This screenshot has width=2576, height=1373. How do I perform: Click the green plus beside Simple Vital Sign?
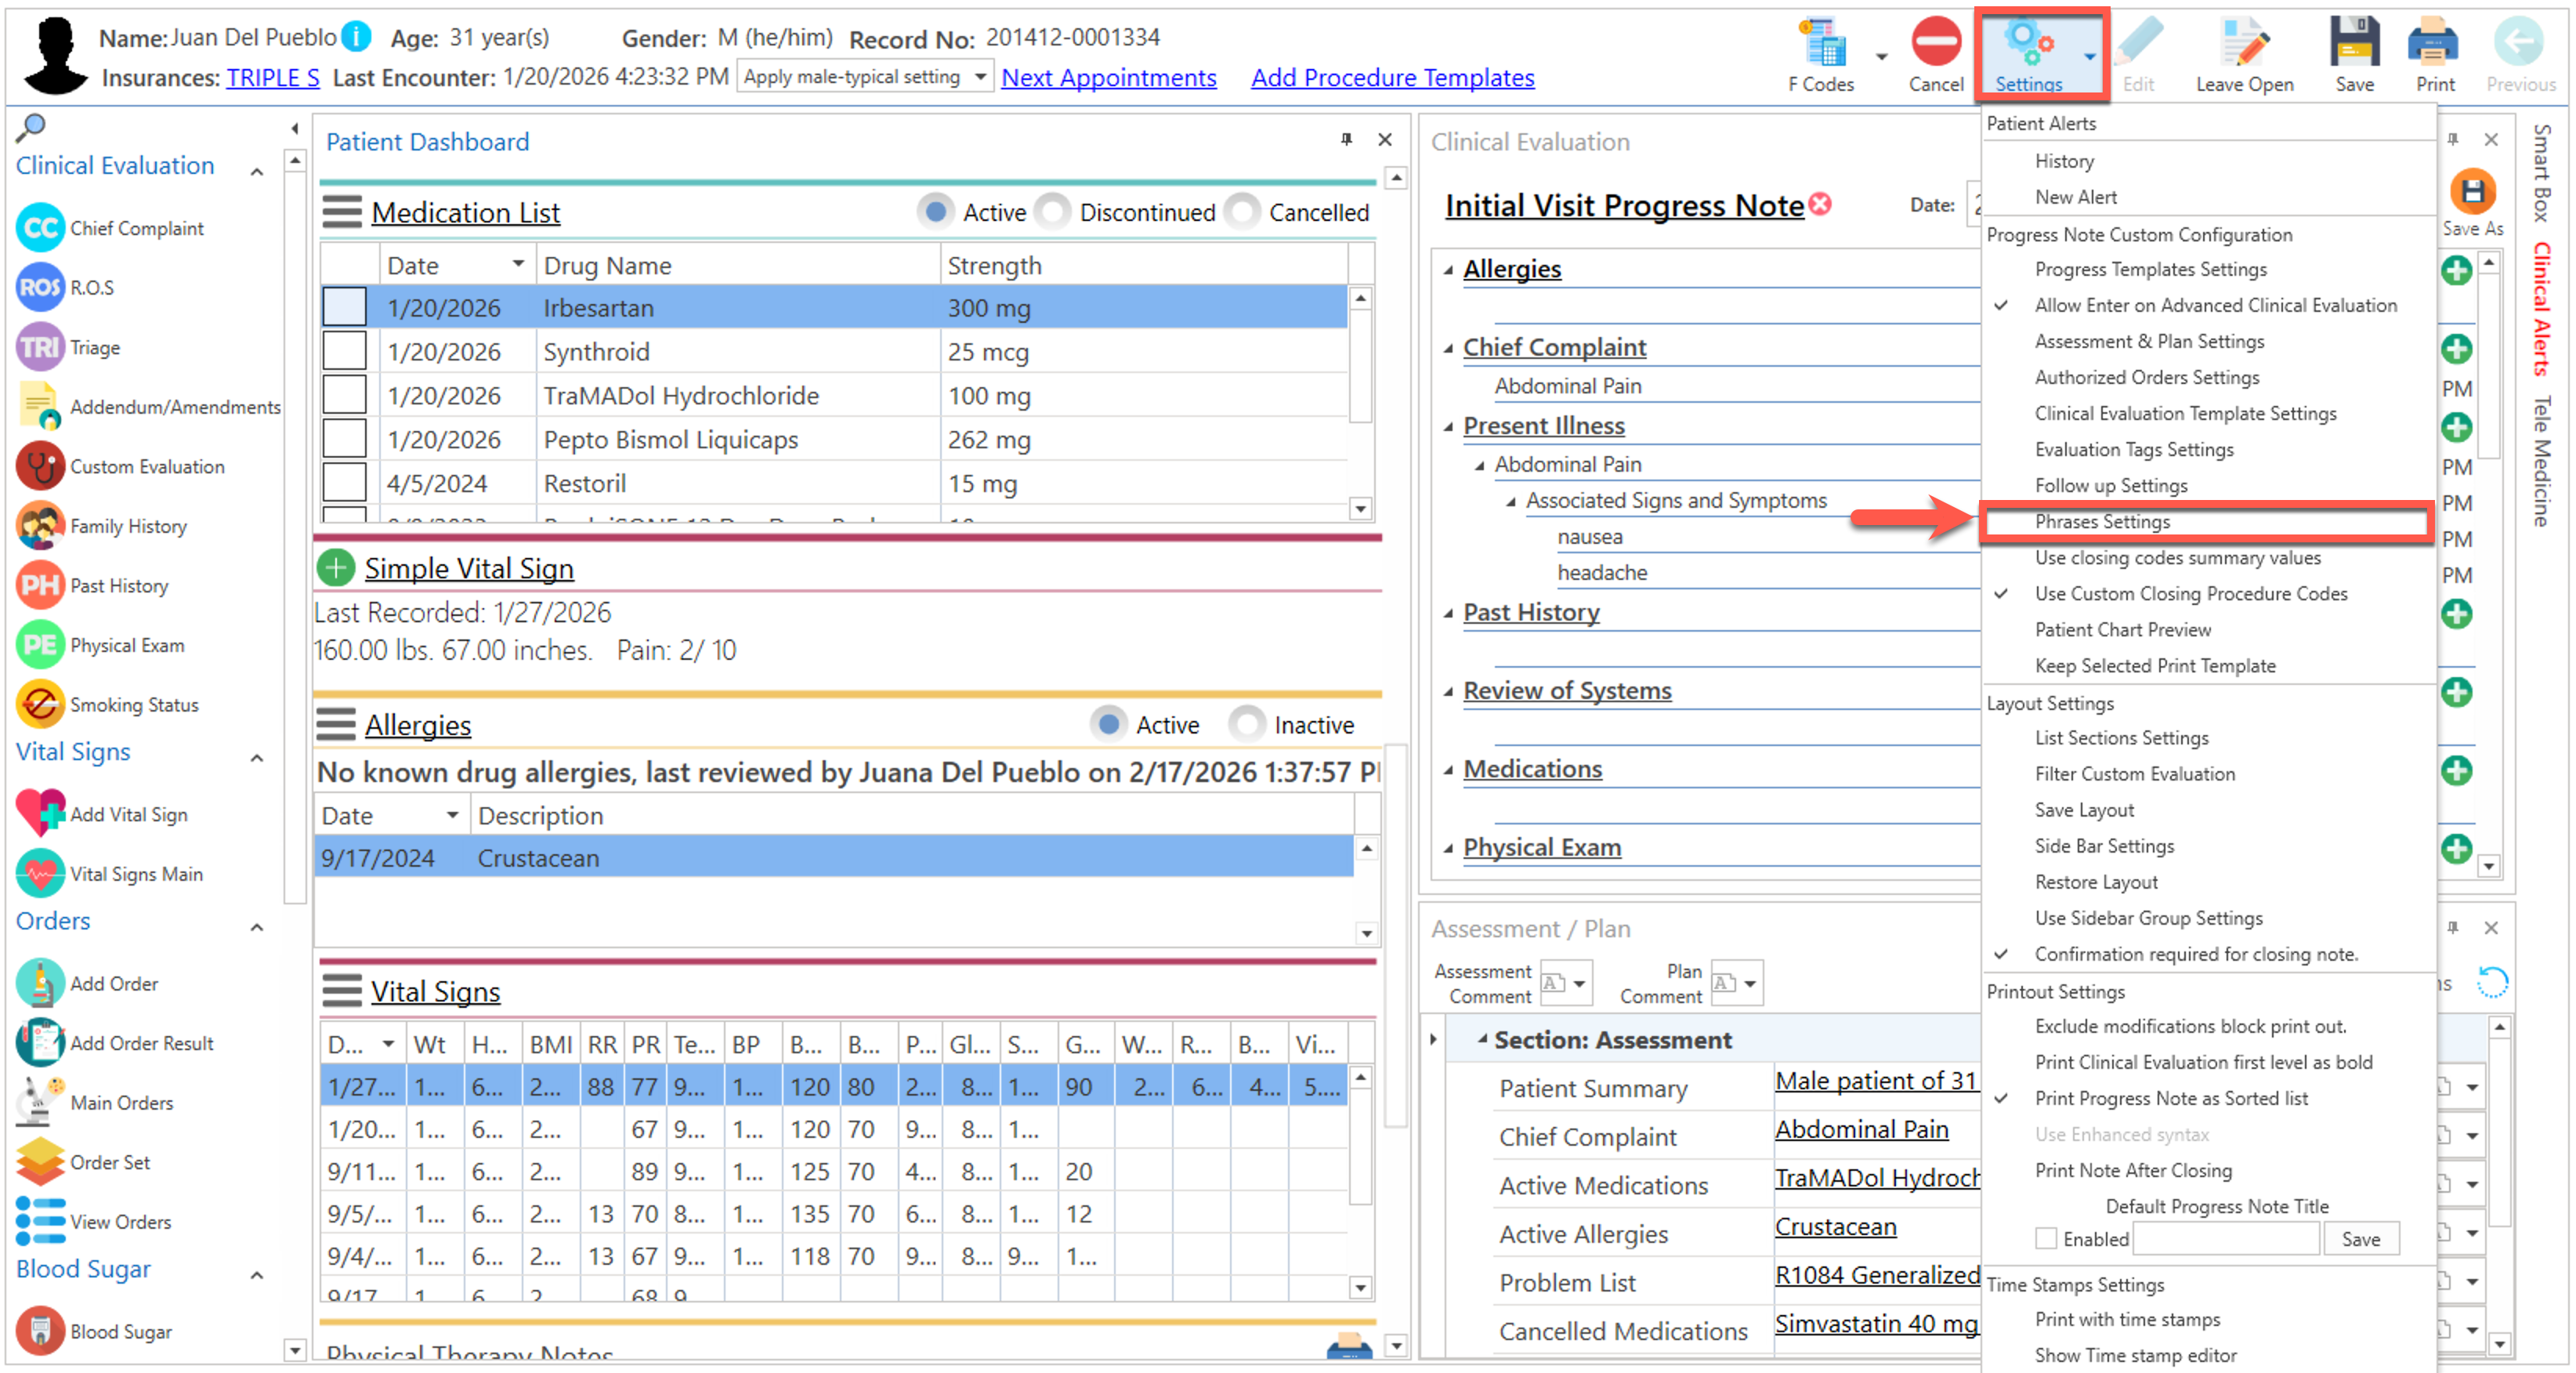(336, 568)
